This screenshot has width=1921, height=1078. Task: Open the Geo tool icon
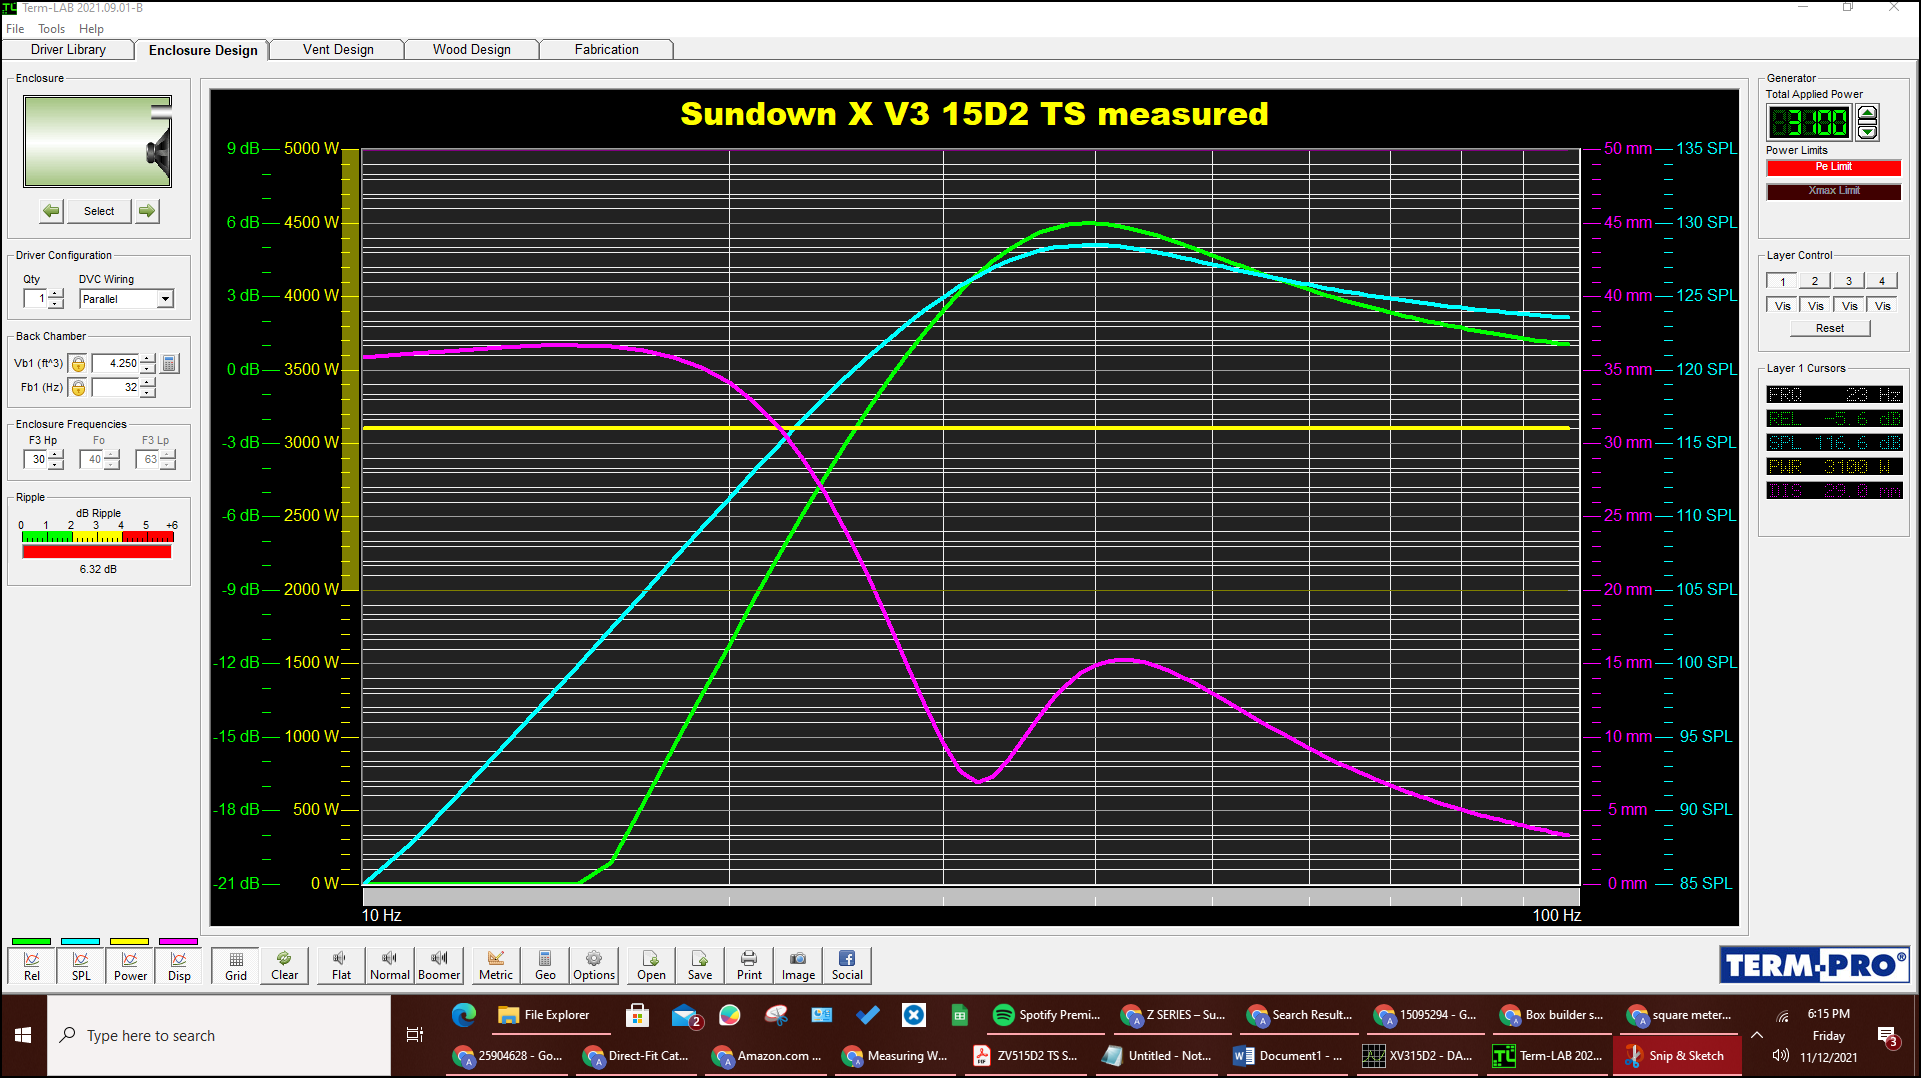(544, 964)
